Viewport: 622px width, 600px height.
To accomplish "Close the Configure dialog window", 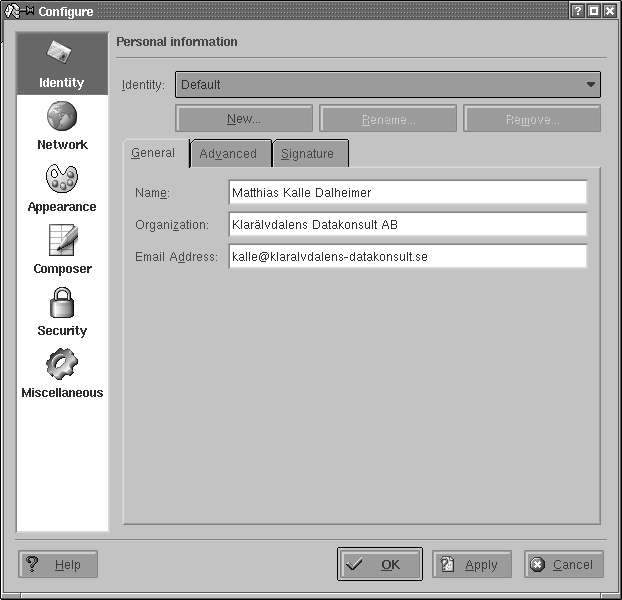I will pos(609,11).
